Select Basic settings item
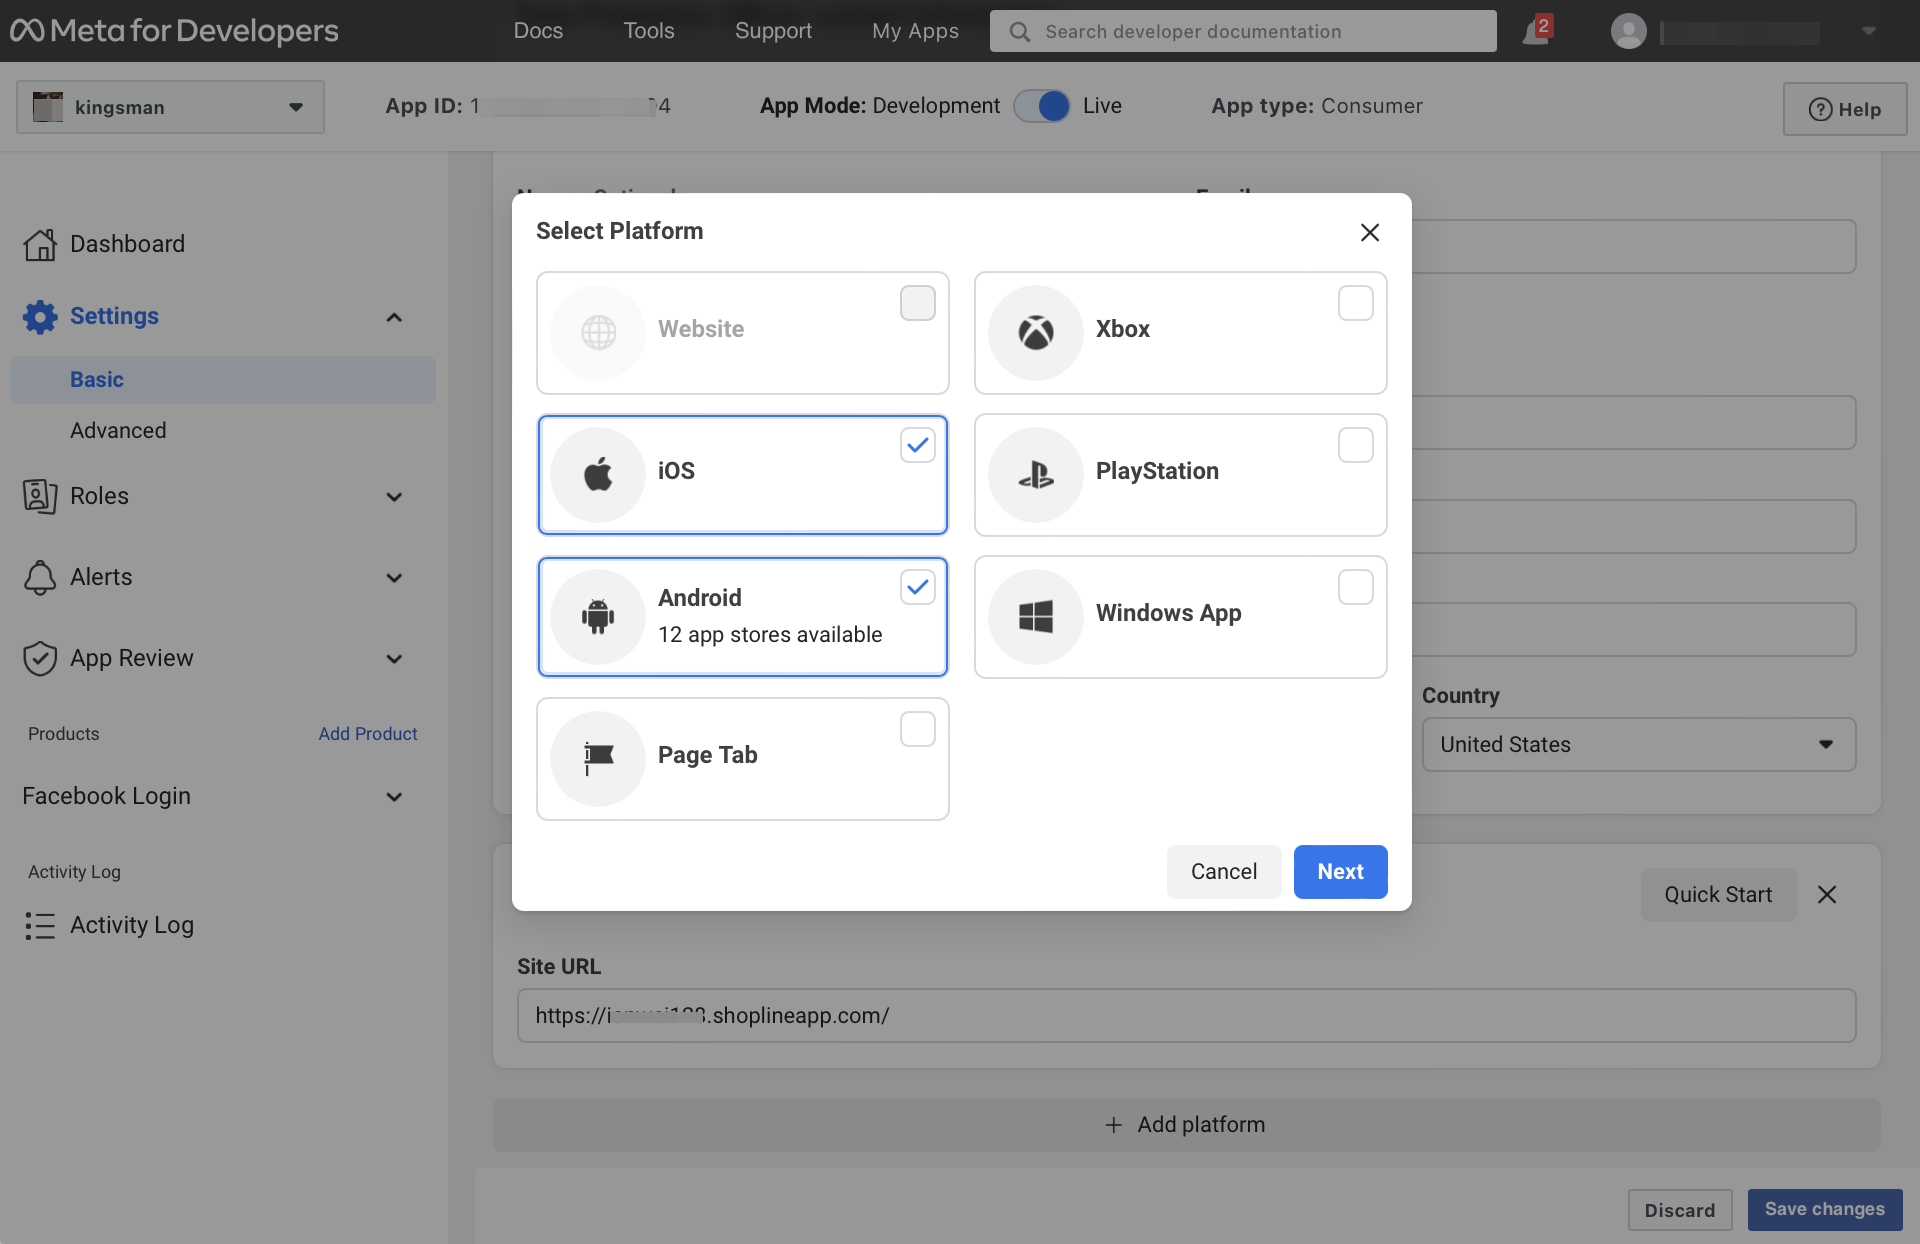Viewport: 1920px width, 1244px height. pos(223,380)
